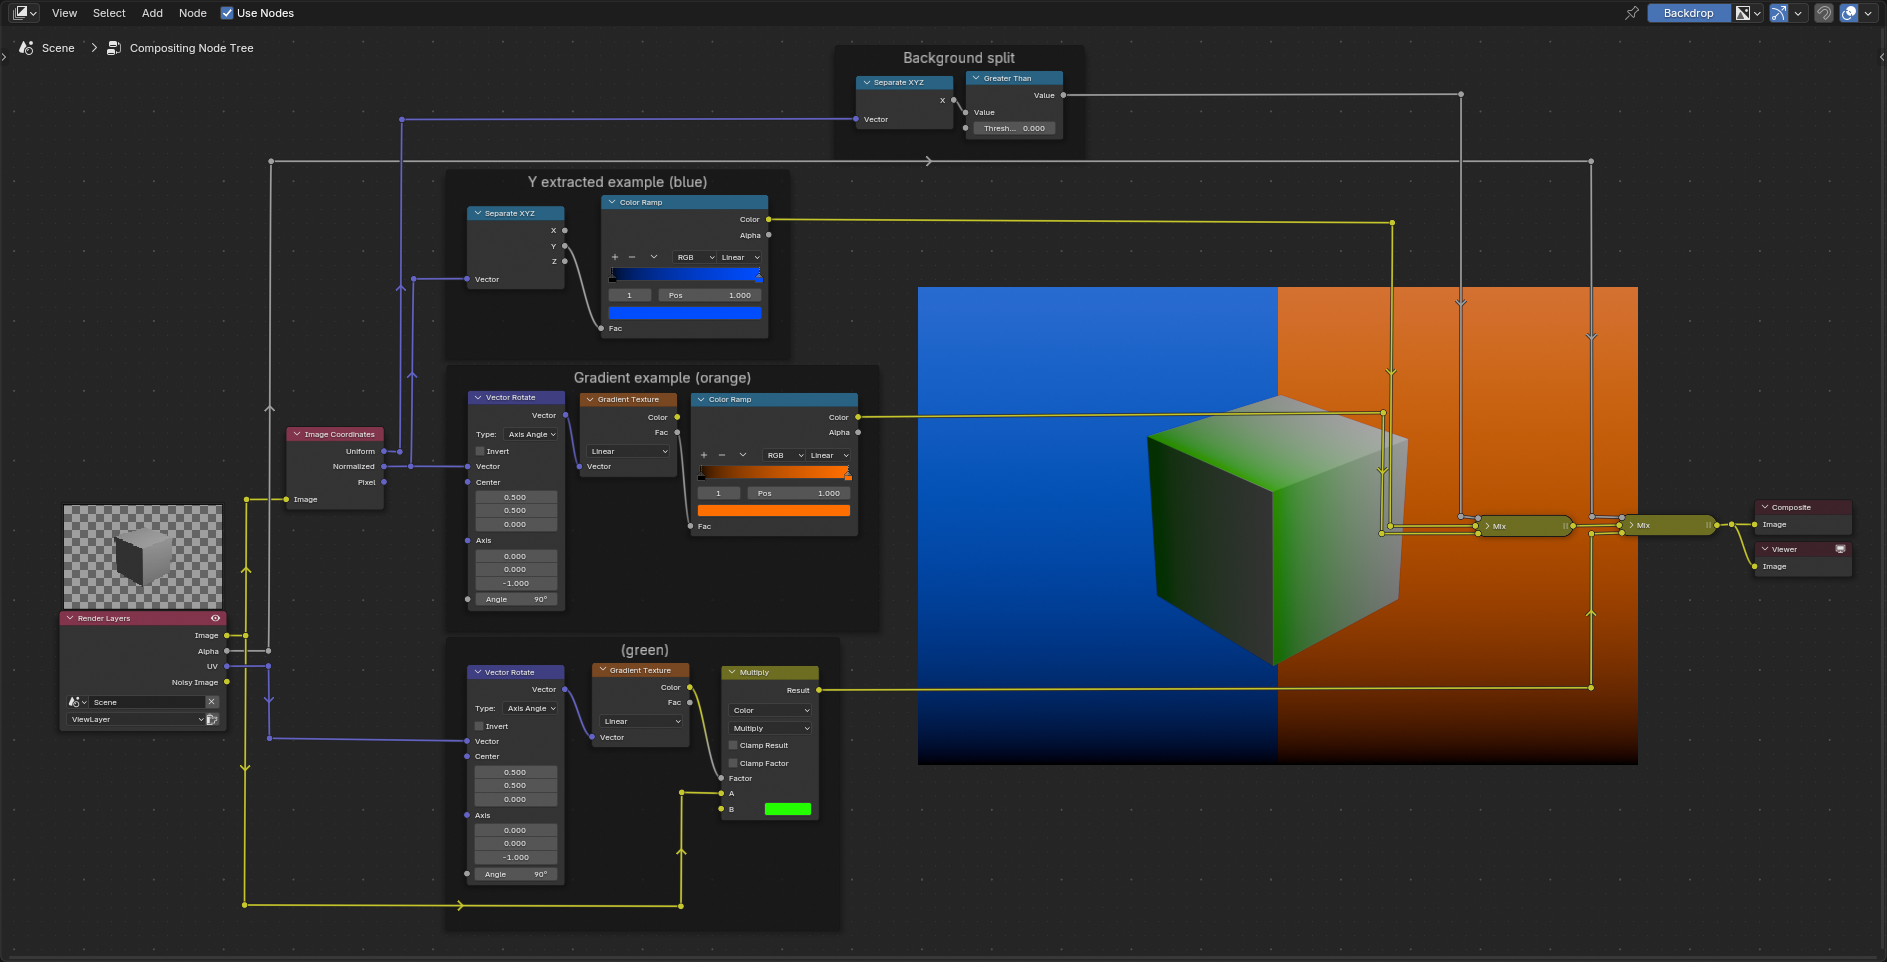The image size is (1887, 962).
Task: Toggle the pin node tree icon
Action: tap(1632, 13)
